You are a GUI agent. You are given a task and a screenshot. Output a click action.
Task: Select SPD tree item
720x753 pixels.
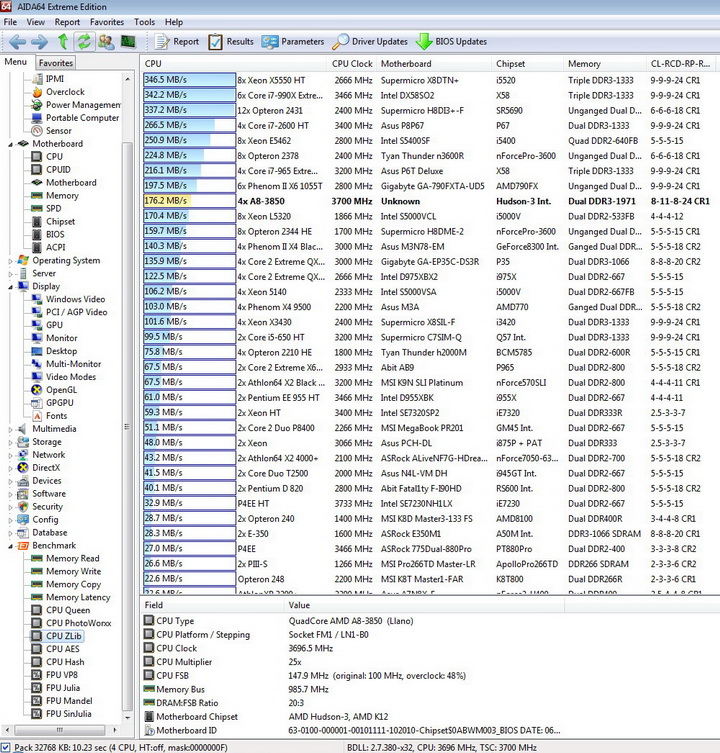pyautogui.click(x=53, y=208)
